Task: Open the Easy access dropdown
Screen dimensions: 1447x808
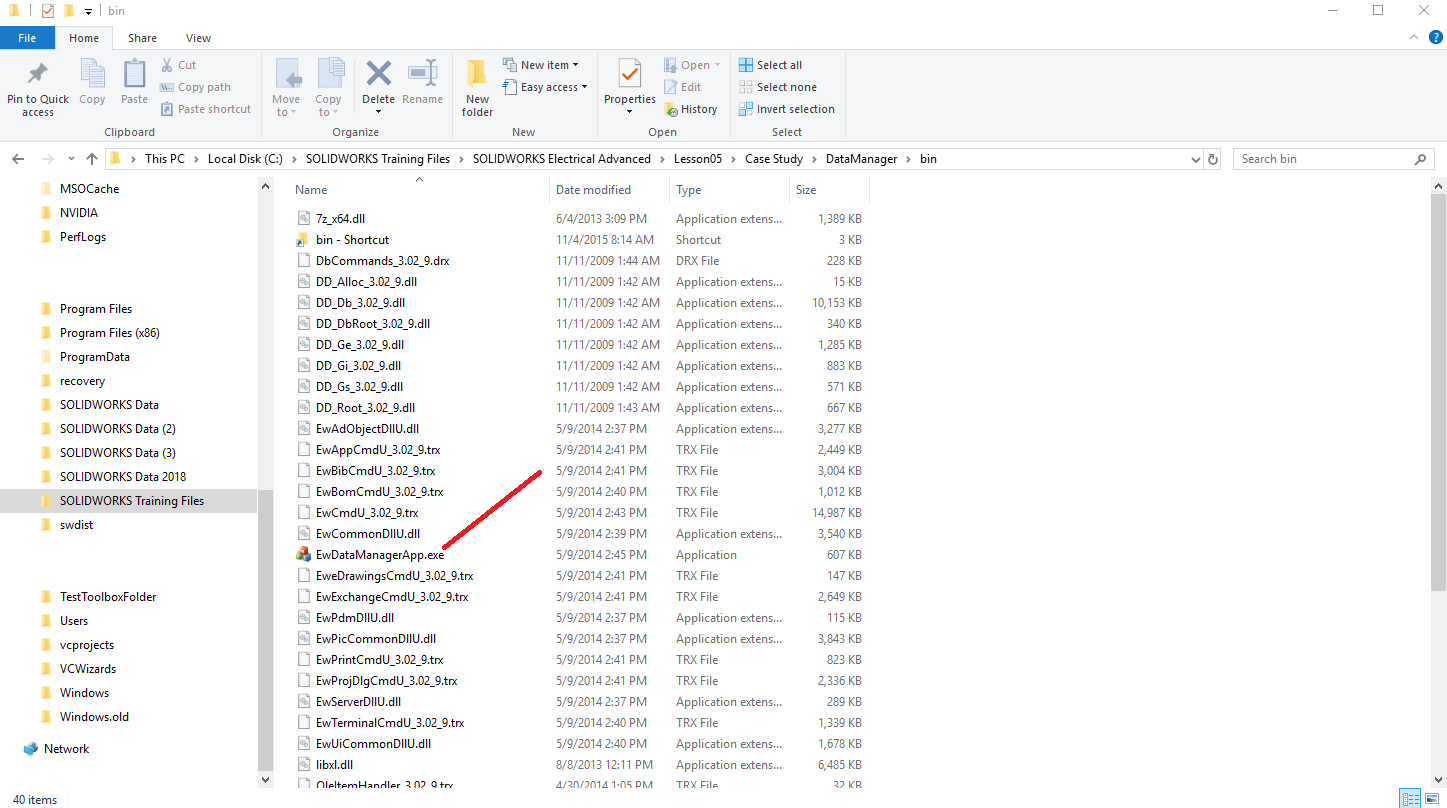Action: (544, 87)
